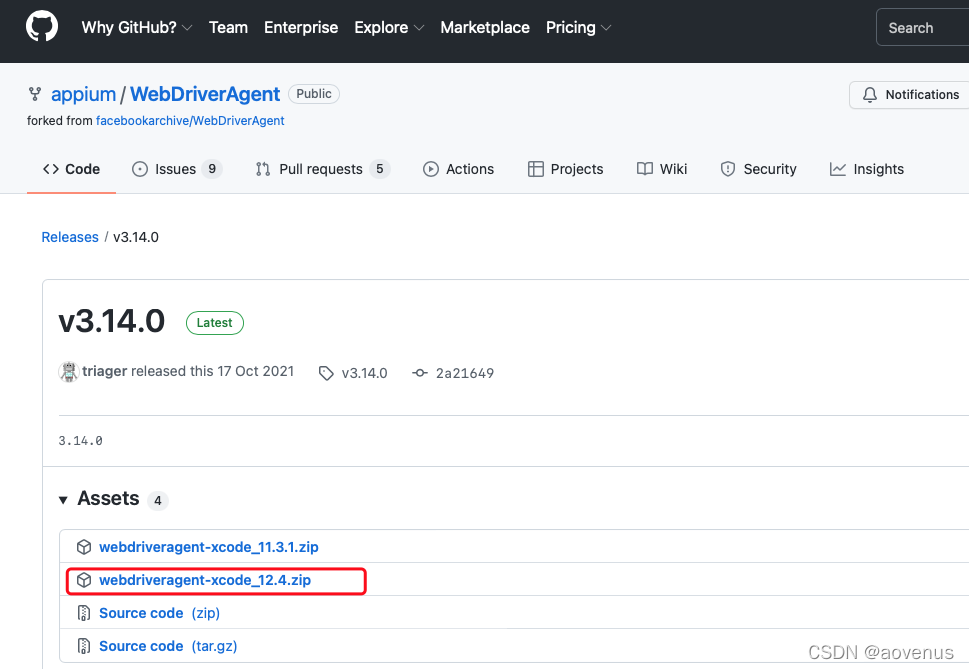Click the Issues count badge 9
969x669 pixels.
point(212,169)
